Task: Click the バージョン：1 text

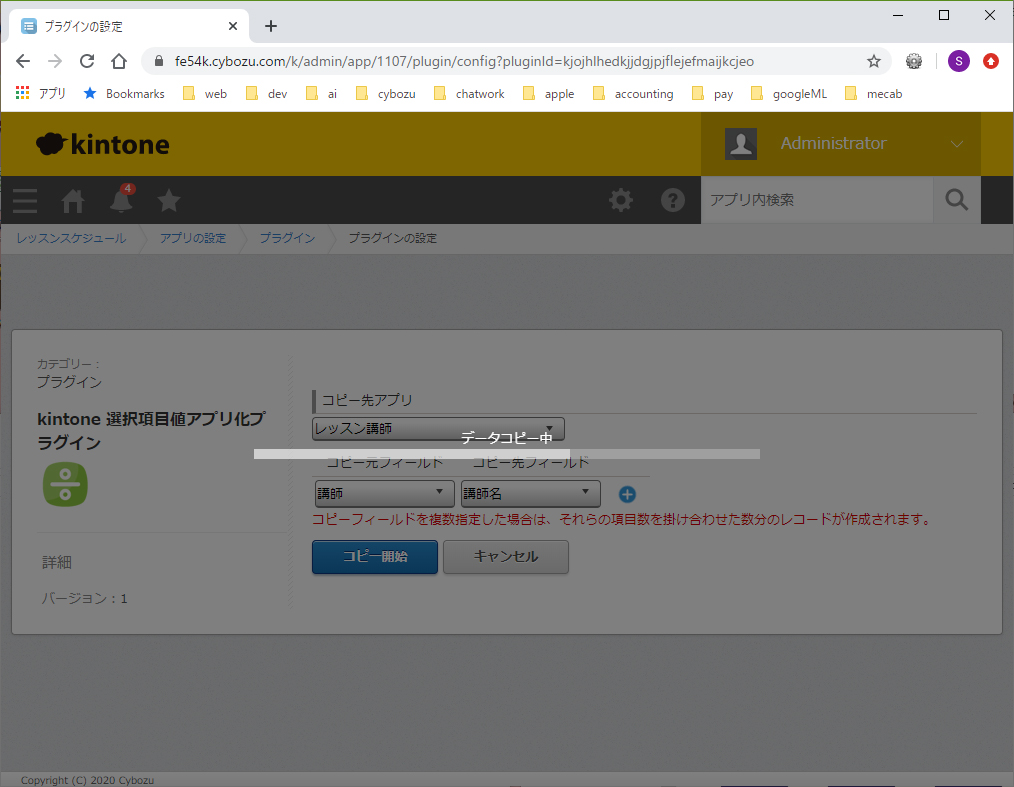Action: [x=85, y=599]
